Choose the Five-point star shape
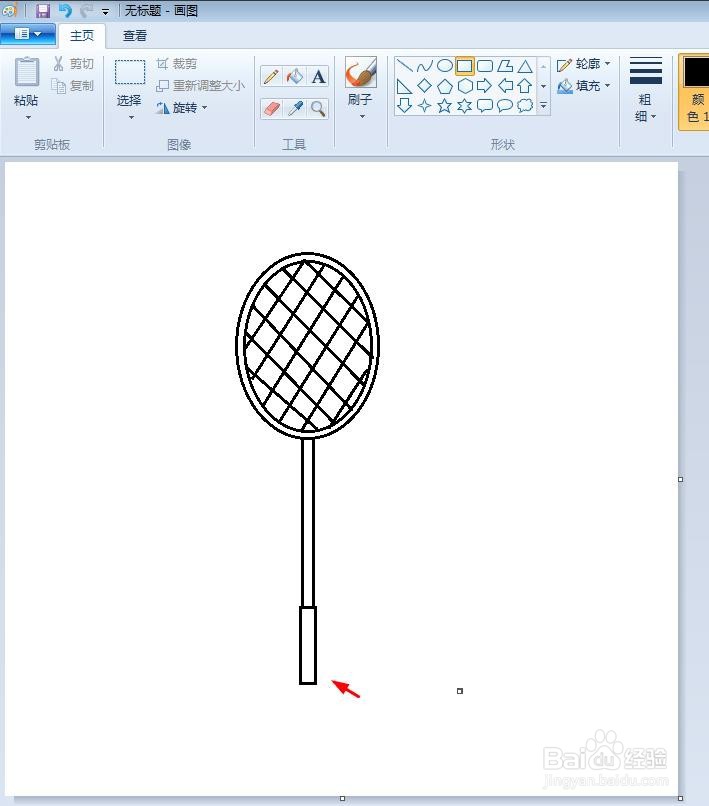 coord(445,105)
